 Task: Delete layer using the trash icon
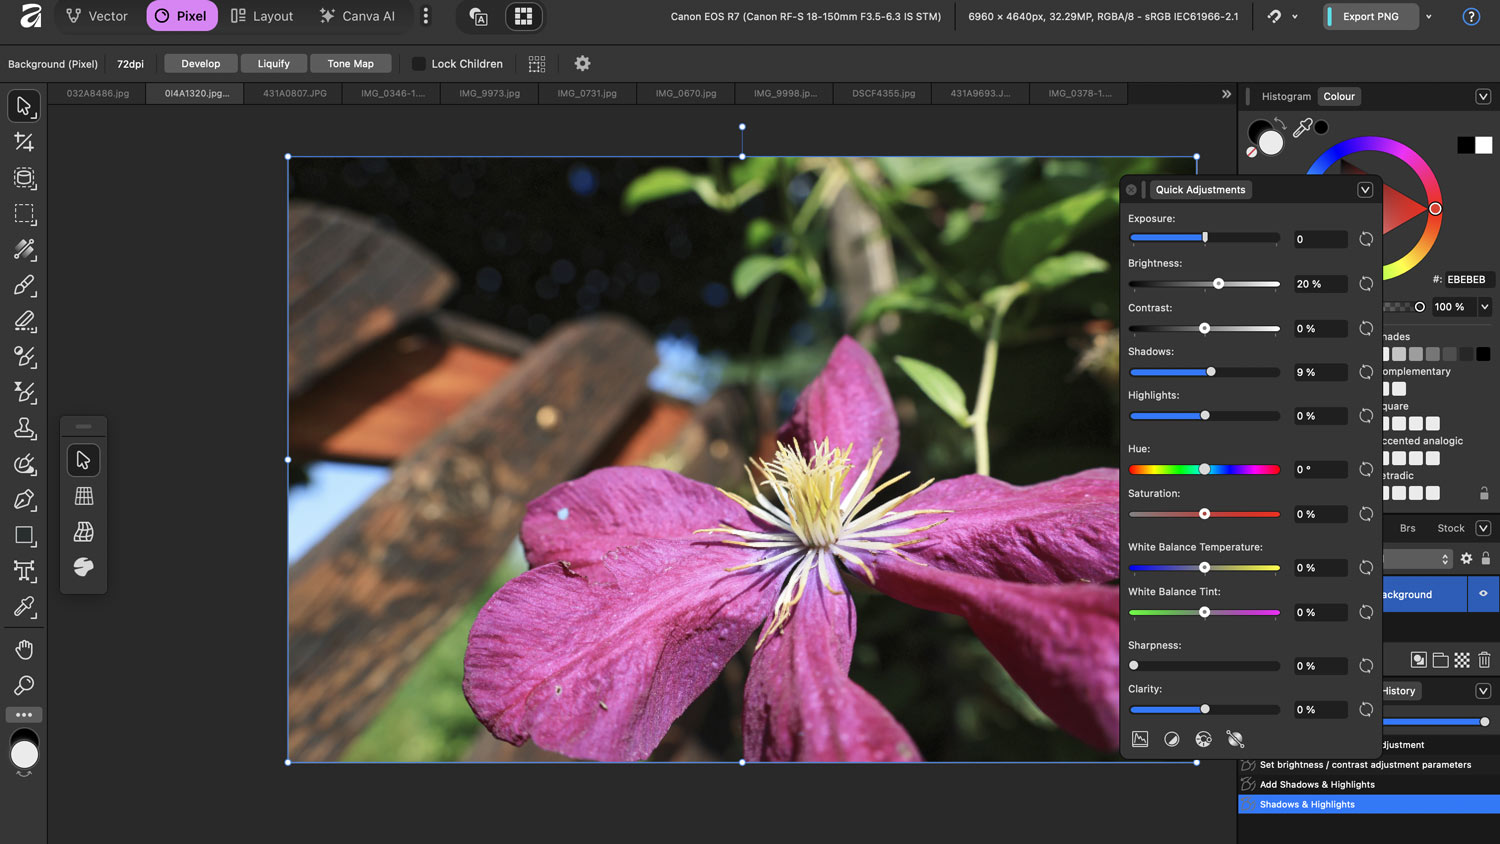1484,660
